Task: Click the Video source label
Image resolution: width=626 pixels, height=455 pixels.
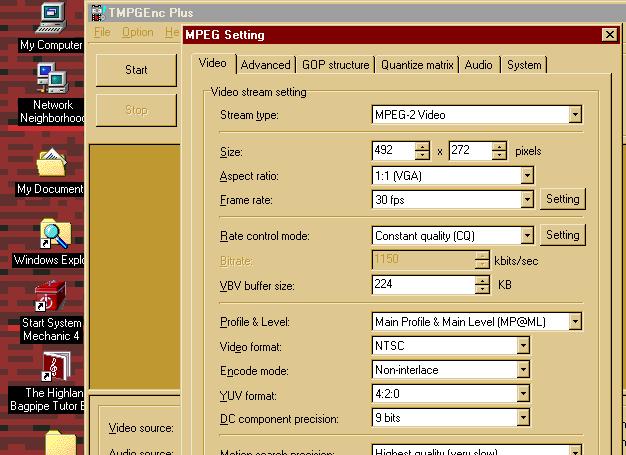Action: [141, 428]
